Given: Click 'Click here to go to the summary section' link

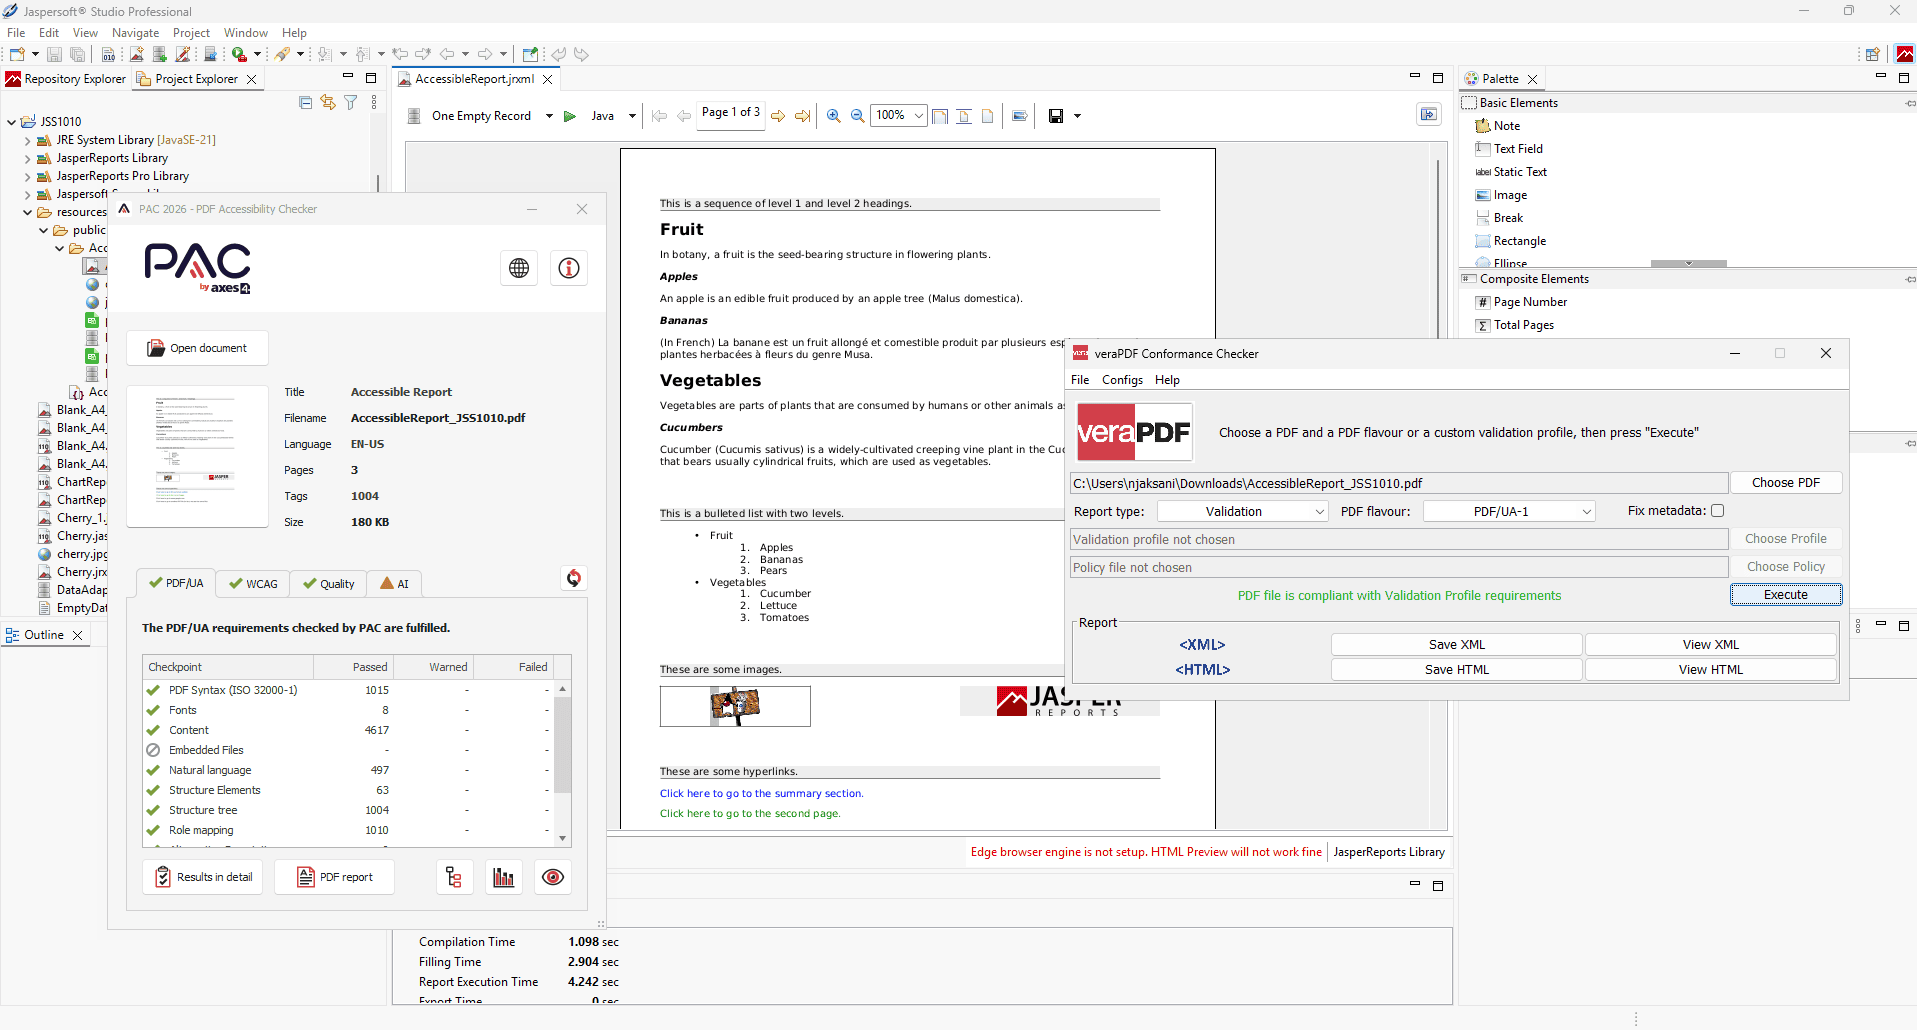Looking at the screenshot, I should point(761,794).
